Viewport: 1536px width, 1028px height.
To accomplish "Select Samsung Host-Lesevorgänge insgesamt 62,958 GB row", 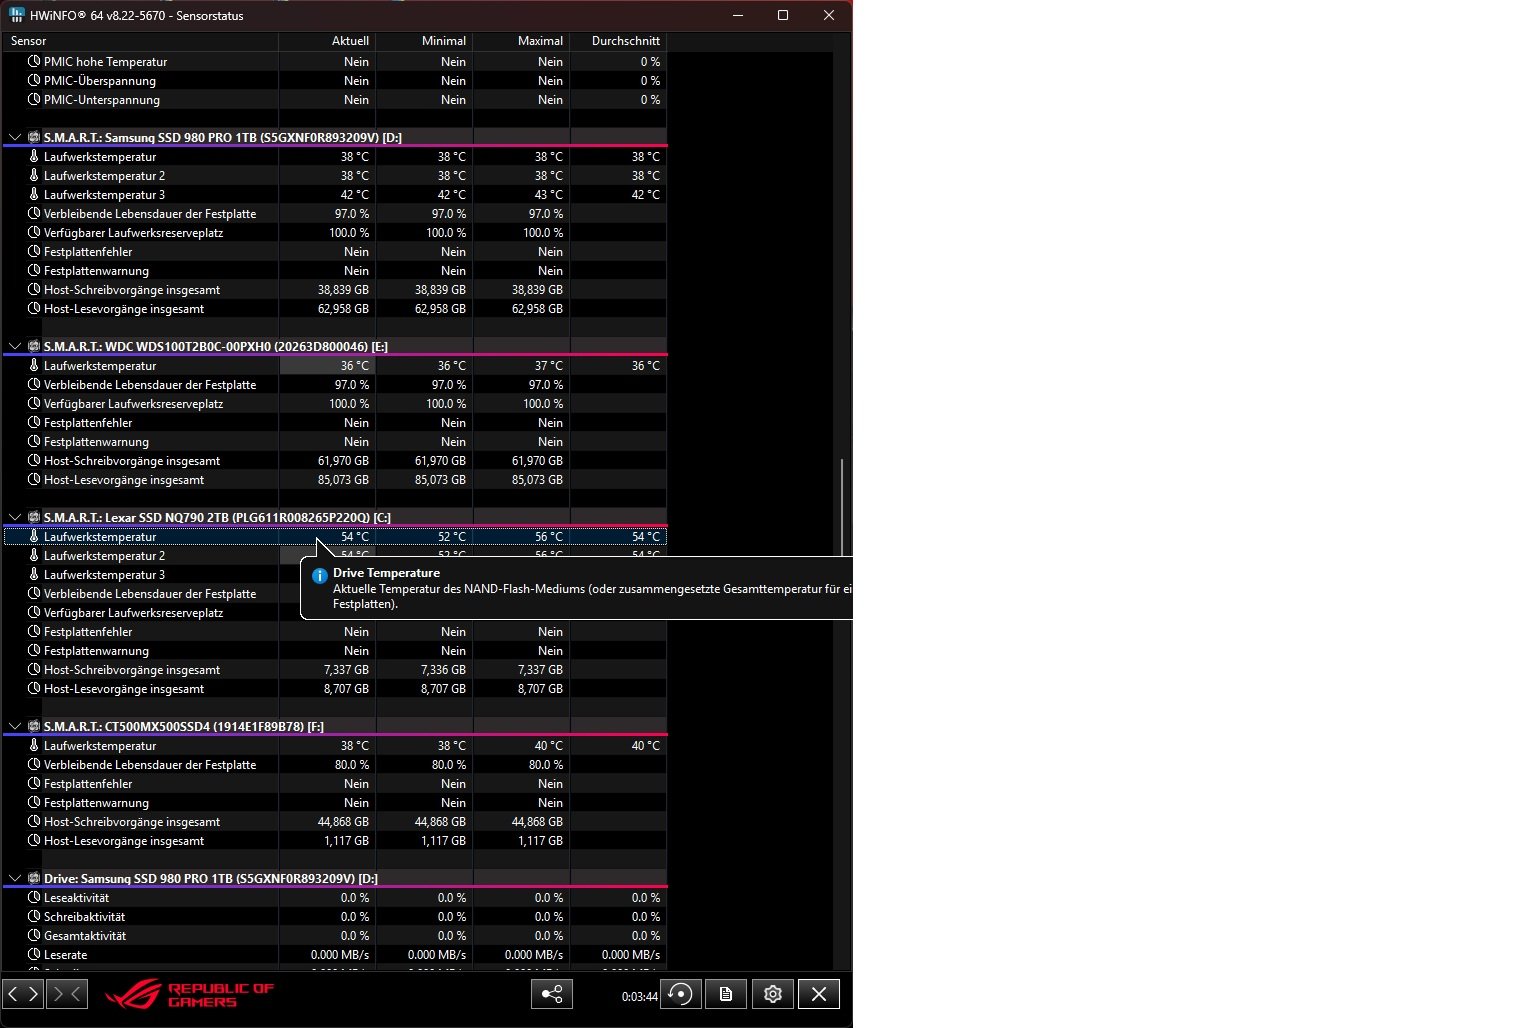I will click(335, 308).
